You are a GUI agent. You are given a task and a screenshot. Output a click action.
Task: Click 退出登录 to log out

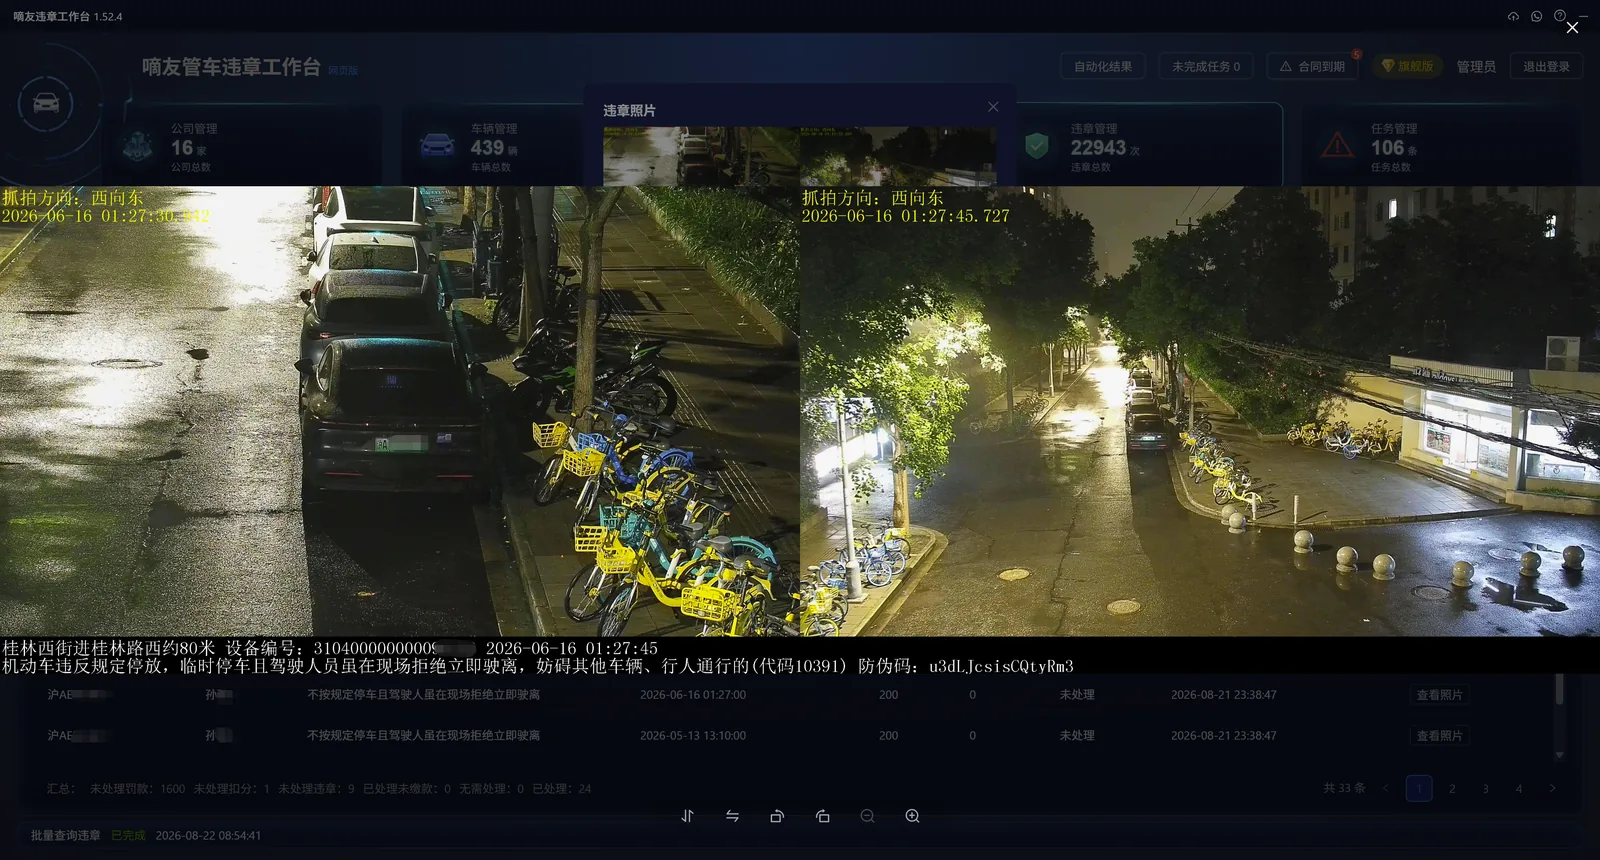[1546, 66]
